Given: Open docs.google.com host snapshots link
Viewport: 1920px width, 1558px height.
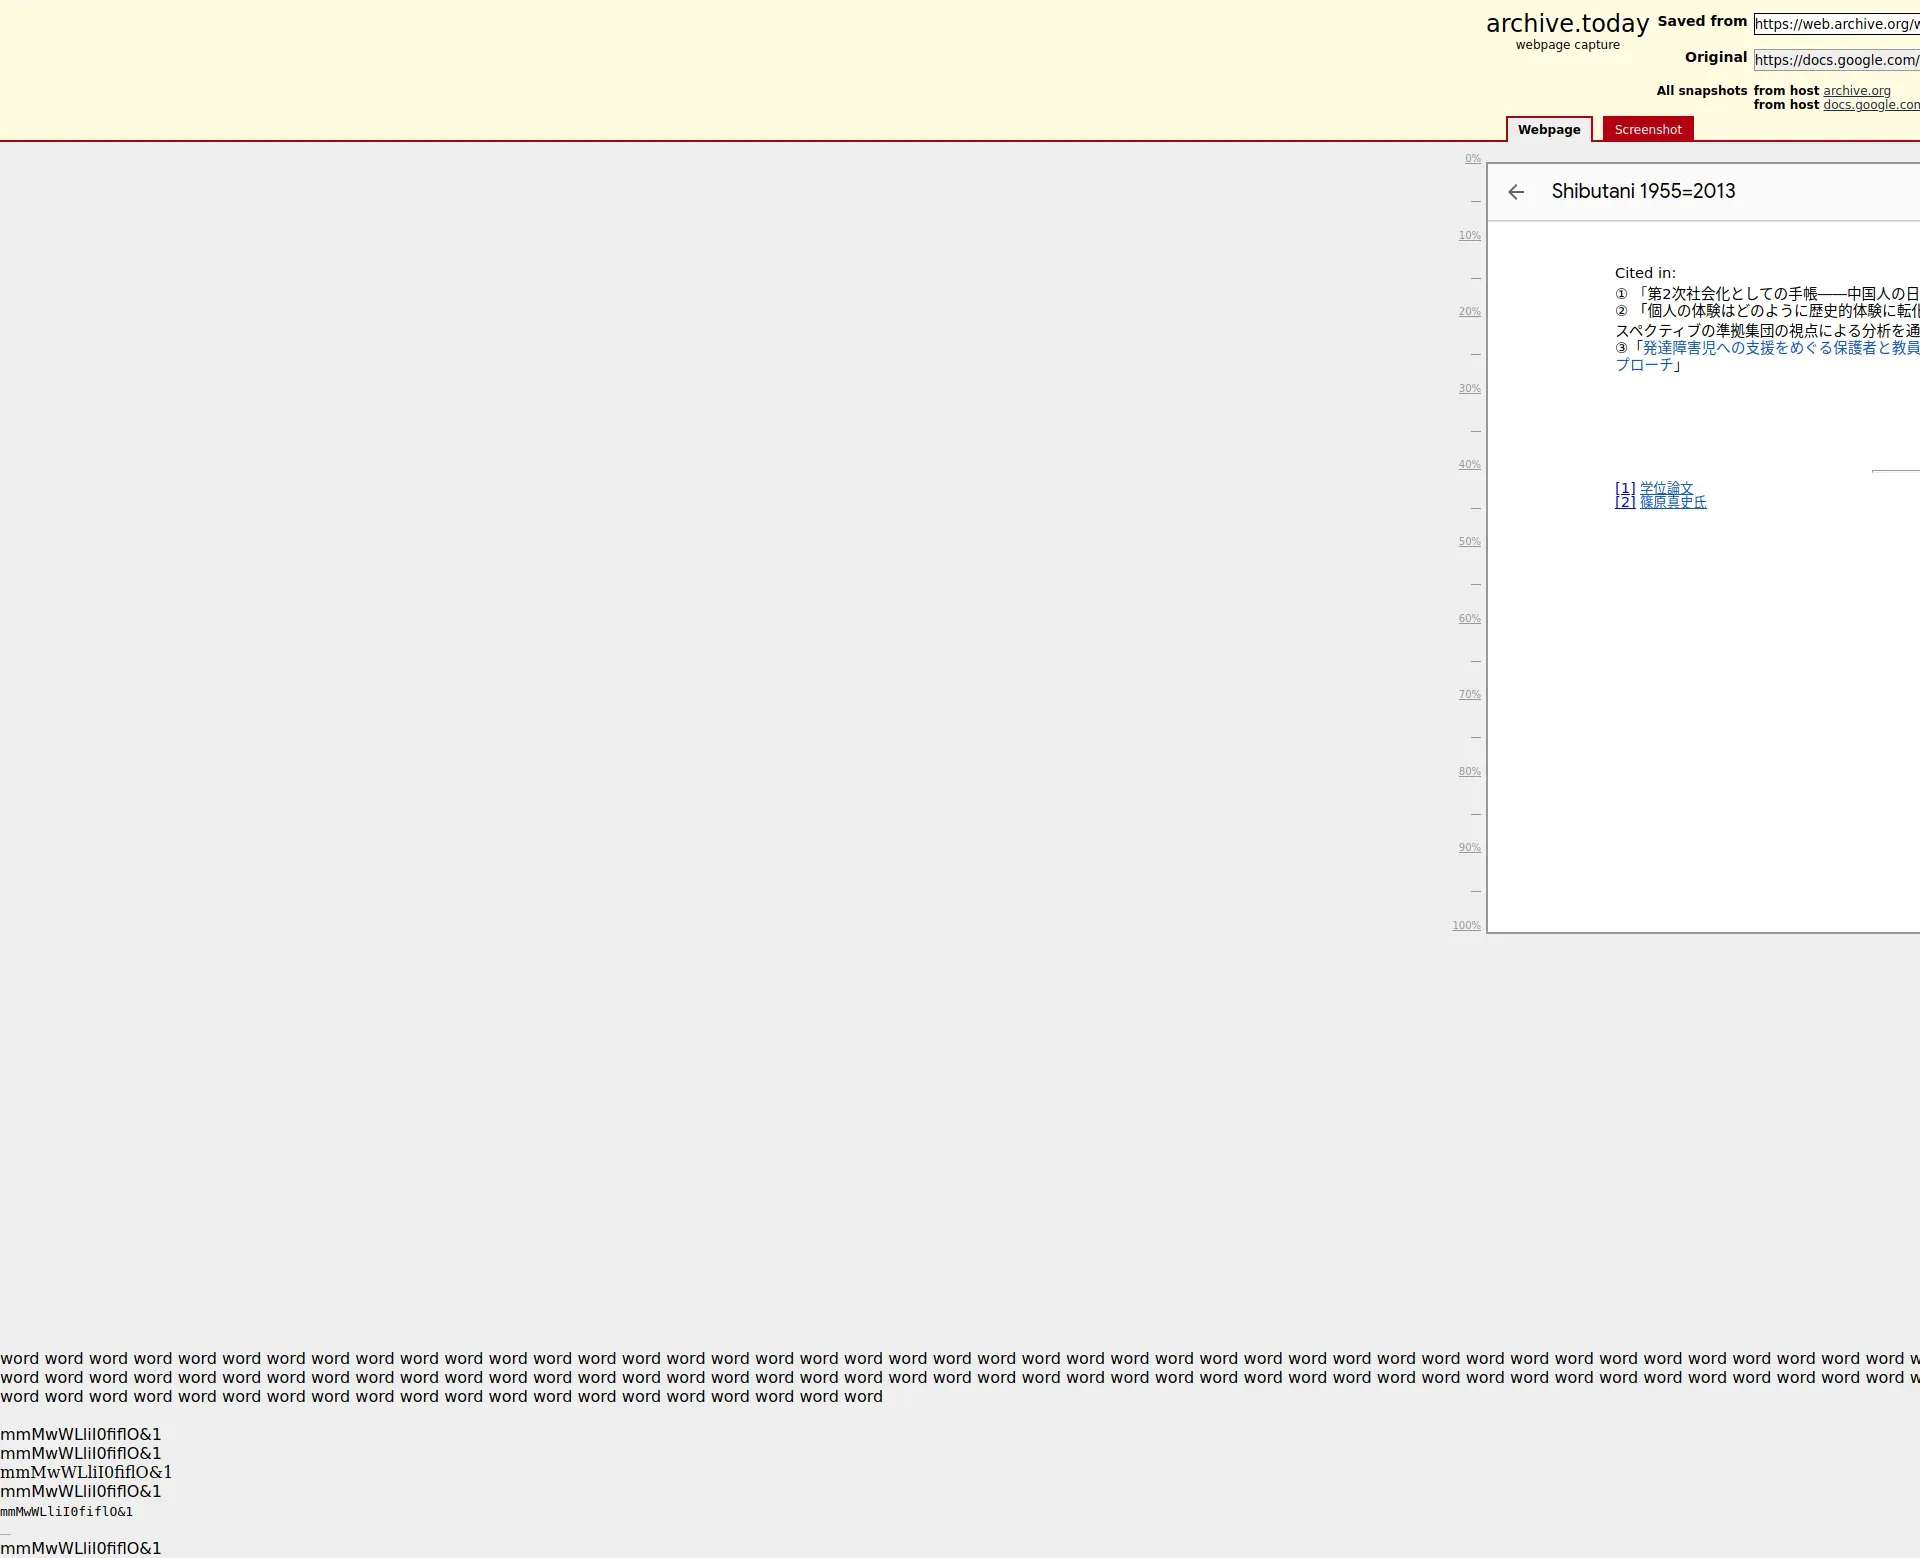Looking at the screenshot, I should (x=1870, y=105).
